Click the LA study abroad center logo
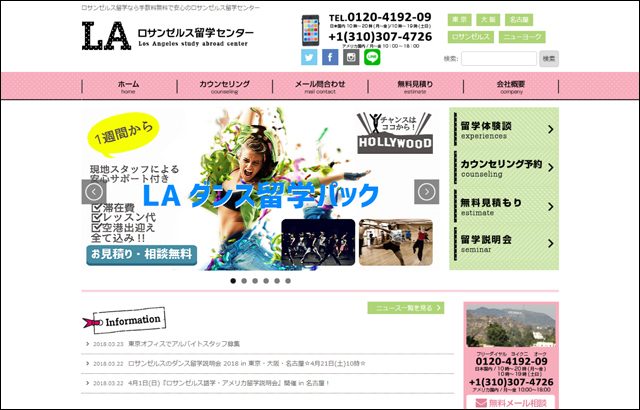The image size is (640, 410). click(x=167, y=37)
